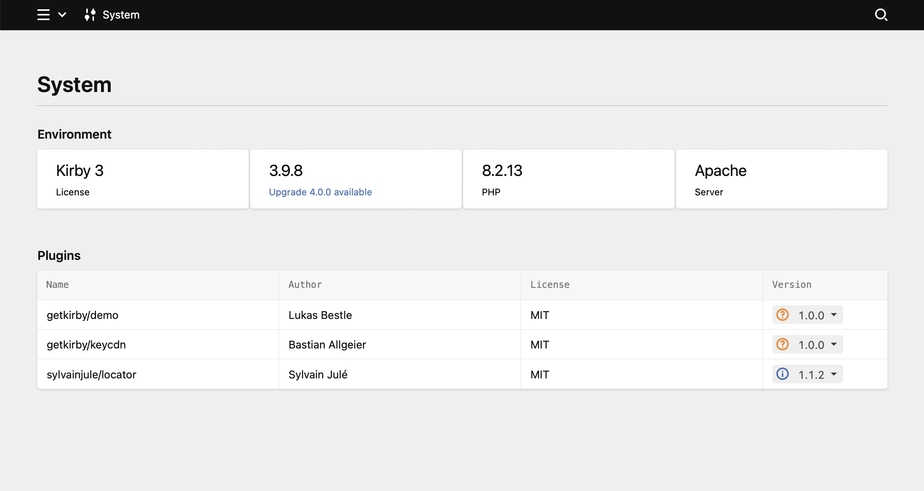This screenshot has width=924, height=491.
Task: Sort plugins by Name column header
Action: click(58, 285)
